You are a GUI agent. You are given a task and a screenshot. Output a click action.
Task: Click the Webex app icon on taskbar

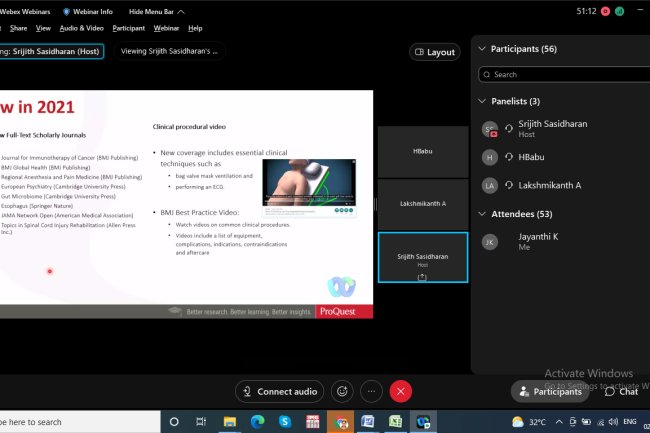(423, 422)
